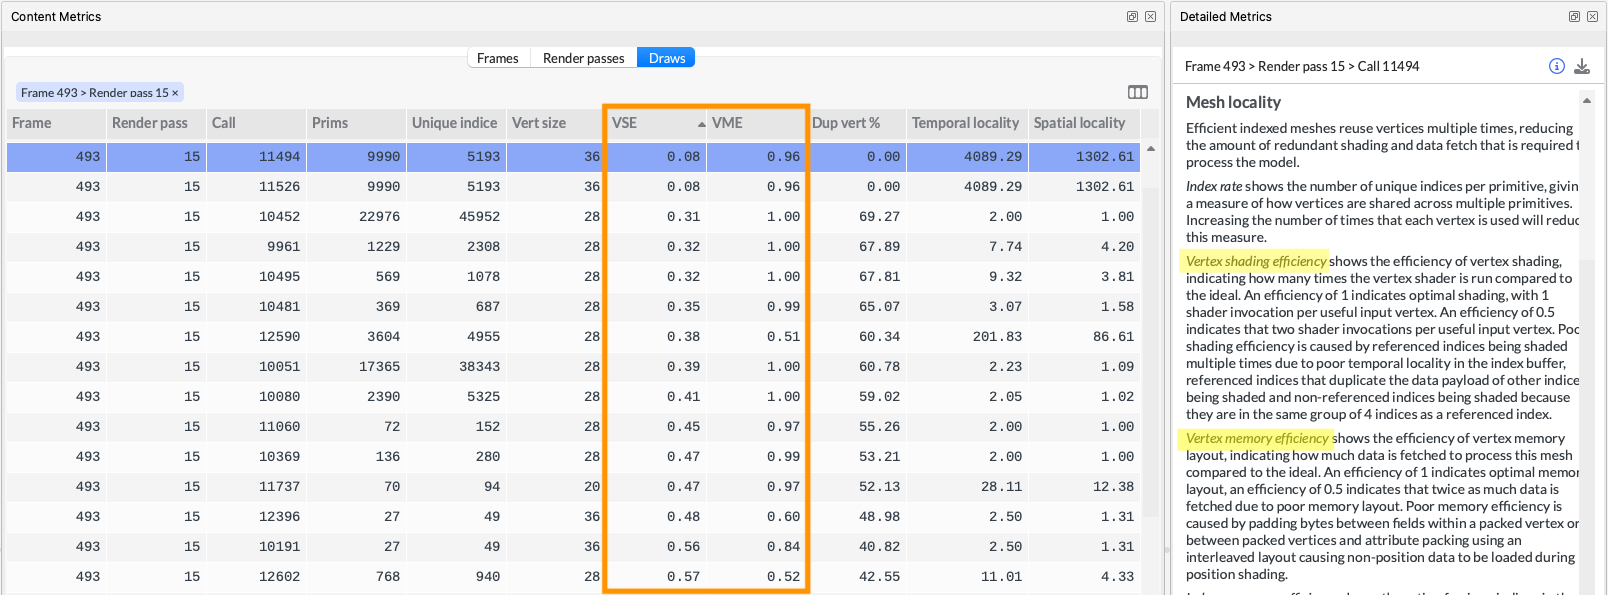Select the row with call 12590

[573, 336]
